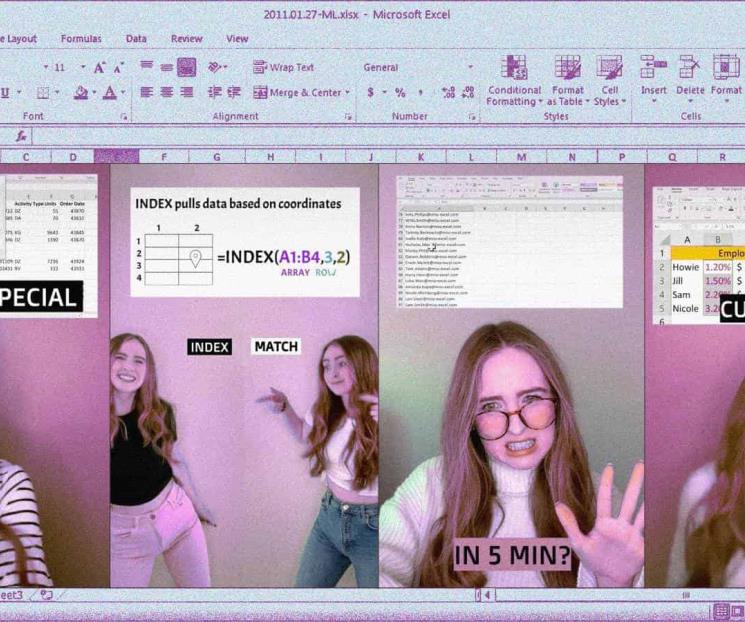Apply the Comma Style format
Screen dimensions: 745x622
[x=420, y=93]
